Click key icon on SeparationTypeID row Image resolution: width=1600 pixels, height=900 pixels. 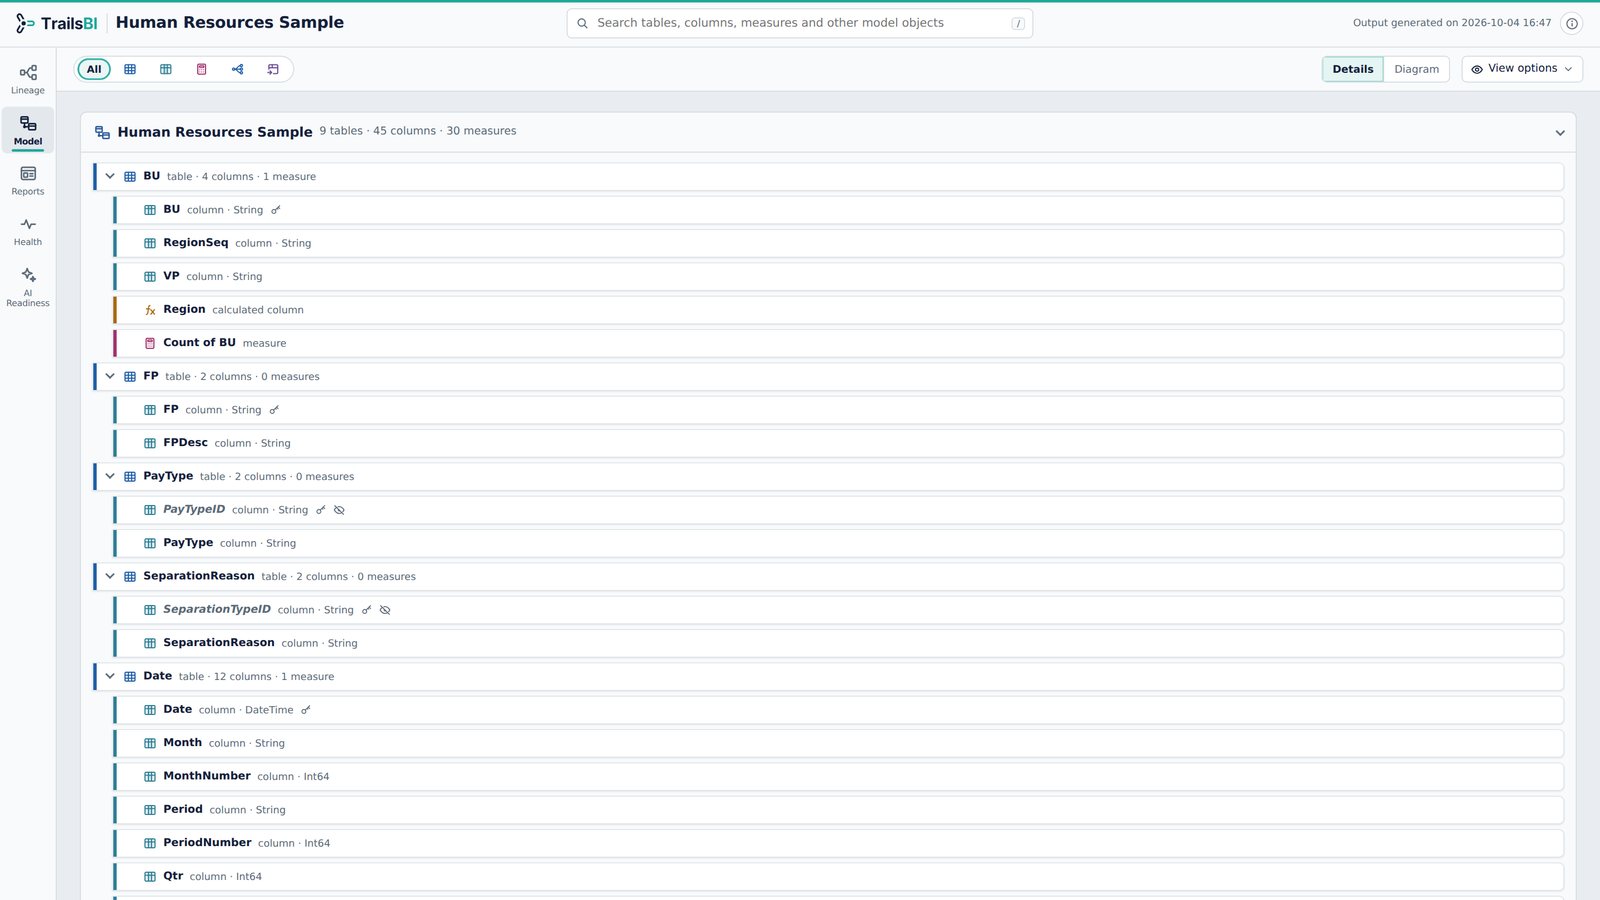click(366, 610)
